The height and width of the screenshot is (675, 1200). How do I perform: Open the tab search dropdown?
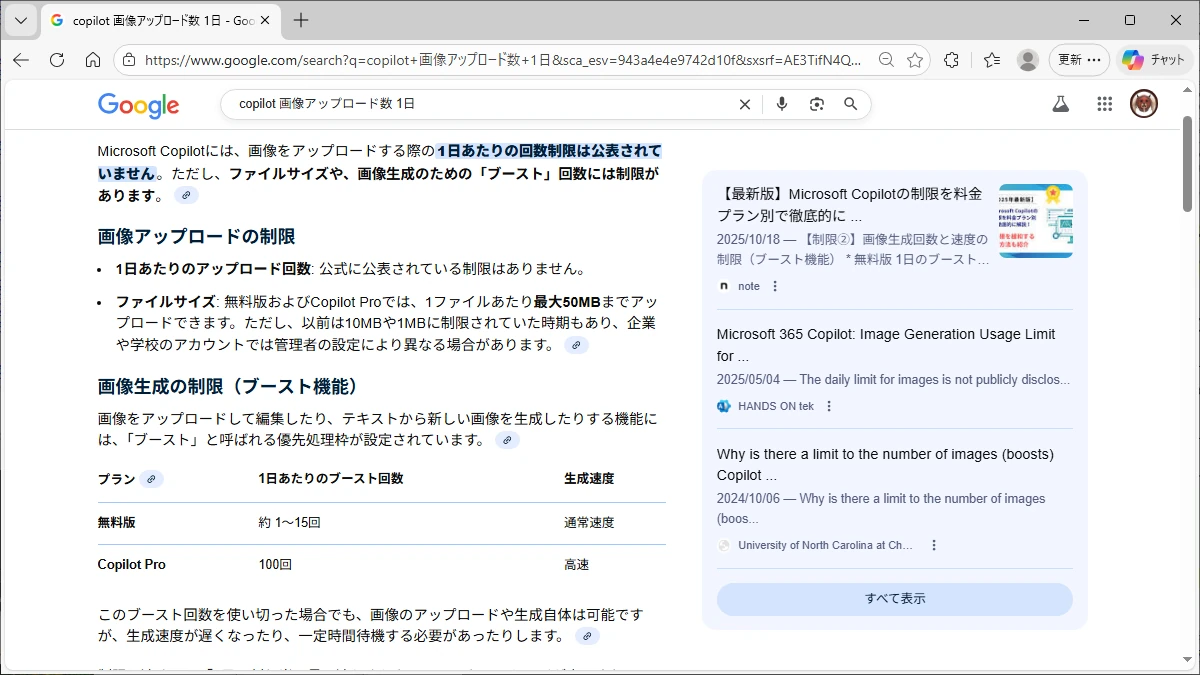tap(21, 20)
